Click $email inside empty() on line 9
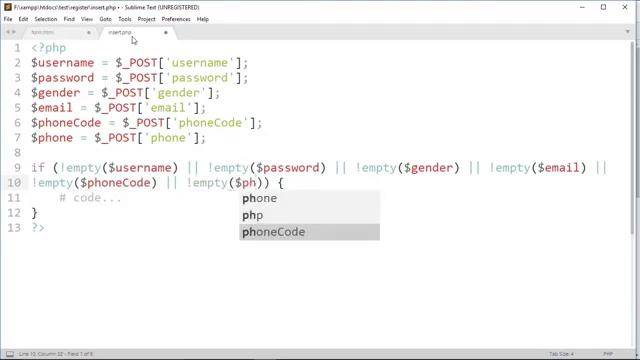Image resolution: width=640 pixels, height=360 pixels. tap(558, 168)
